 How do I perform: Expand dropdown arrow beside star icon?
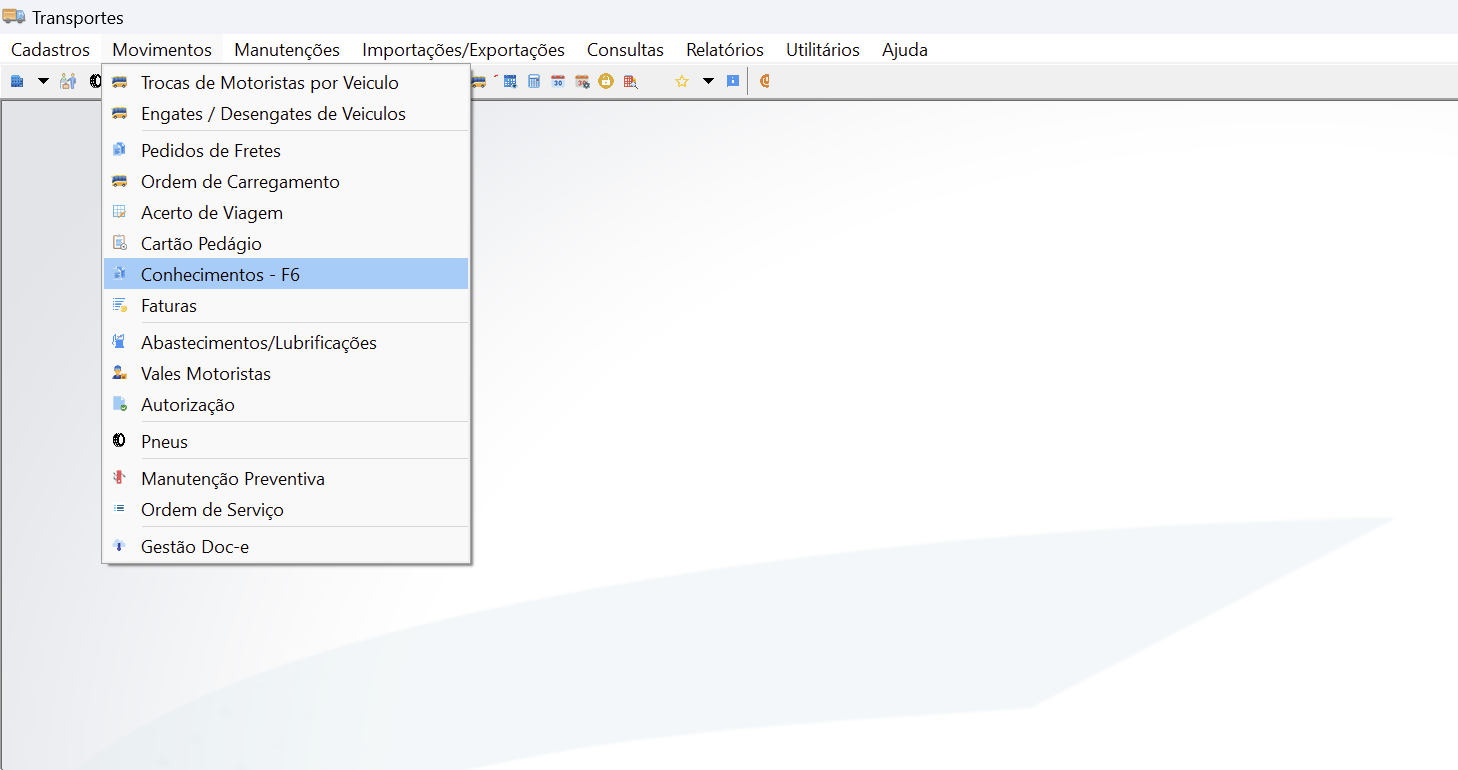pos(708,81)
